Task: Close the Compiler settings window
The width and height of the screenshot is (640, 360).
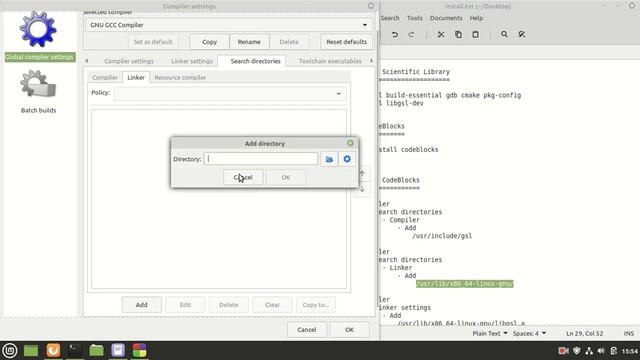Action: point(371,6)
